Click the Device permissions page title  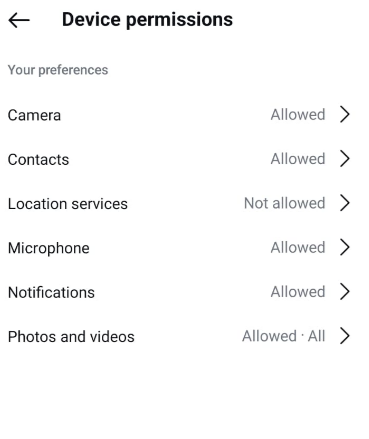click(x=147, y=20)
